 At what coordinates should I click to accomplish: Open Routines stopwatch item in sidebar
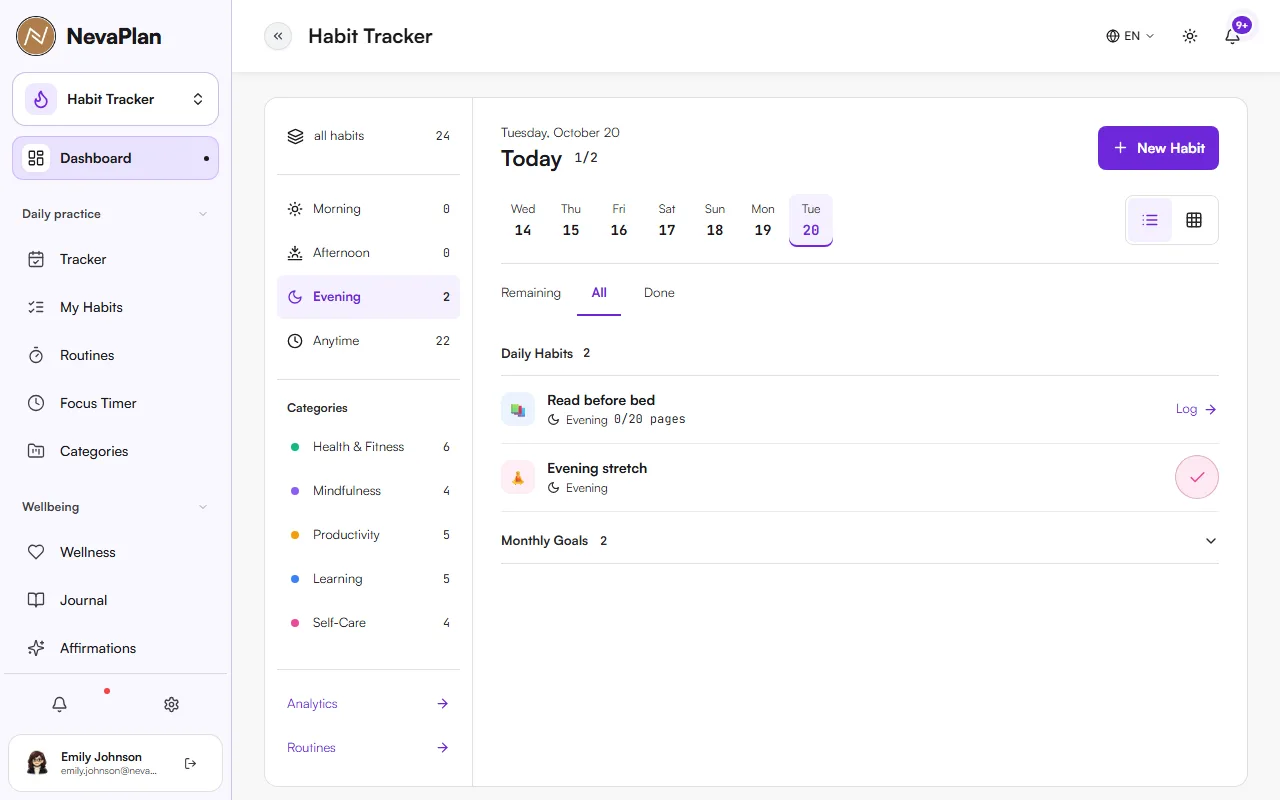coord(115,355)
